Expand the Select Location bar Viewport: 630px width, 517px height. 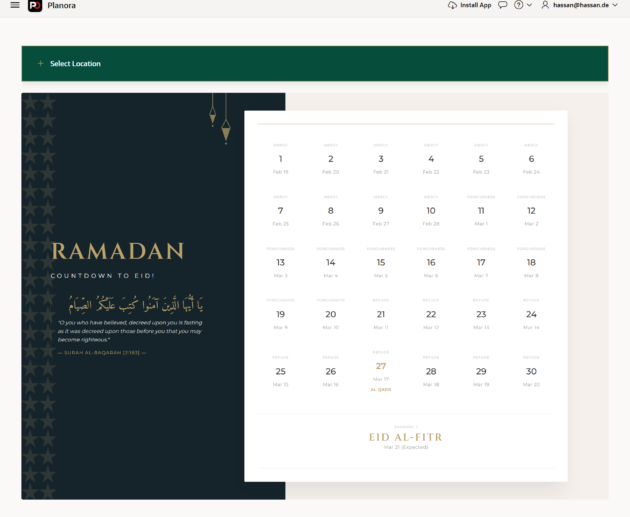315,63
